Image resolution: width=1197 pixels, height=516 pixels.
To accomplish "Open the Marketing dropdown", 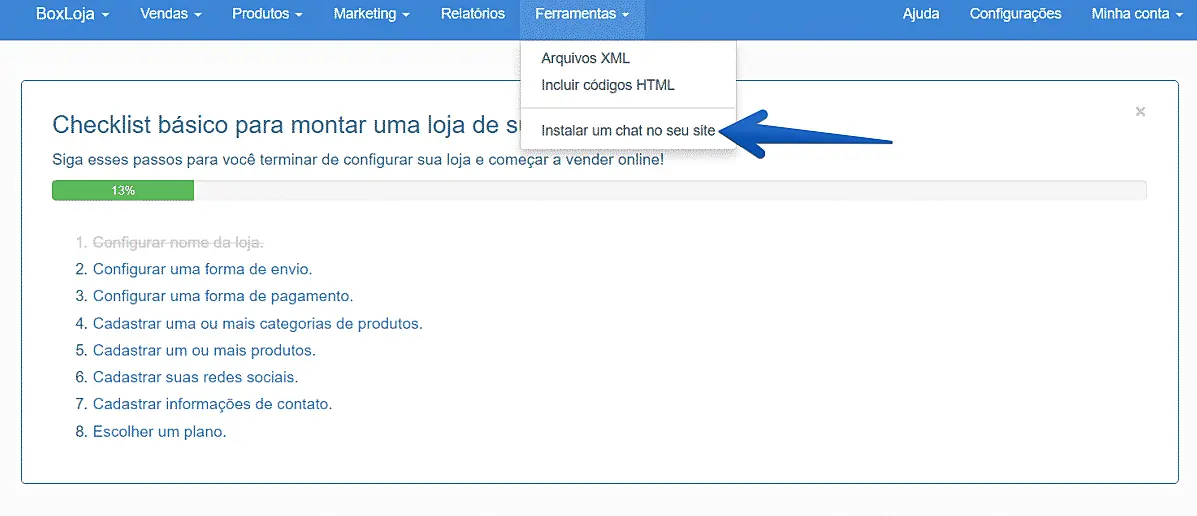I will click(x=371, y=14).
